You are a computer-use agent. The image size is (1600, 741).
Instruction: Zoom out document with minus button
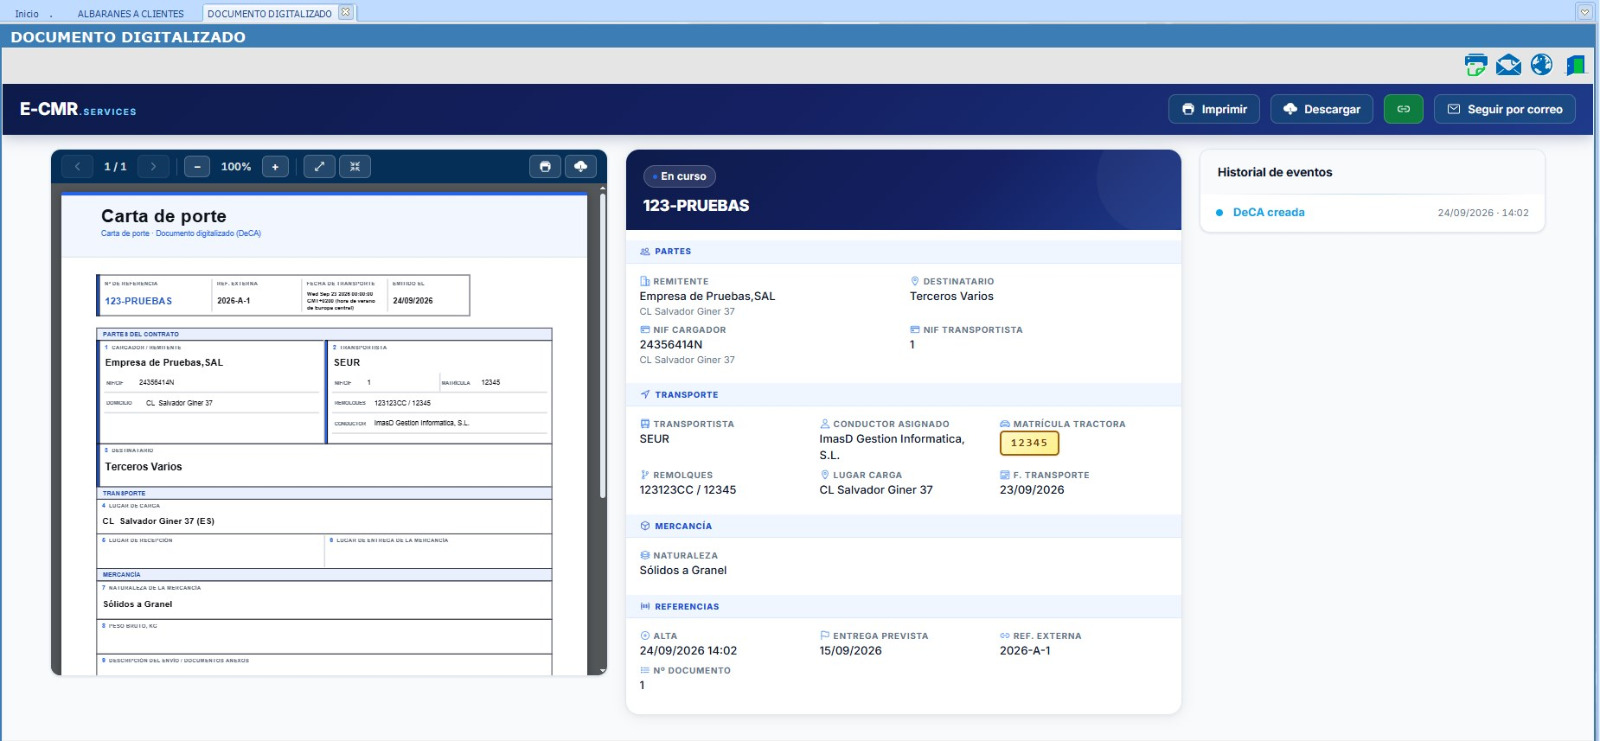197,167
